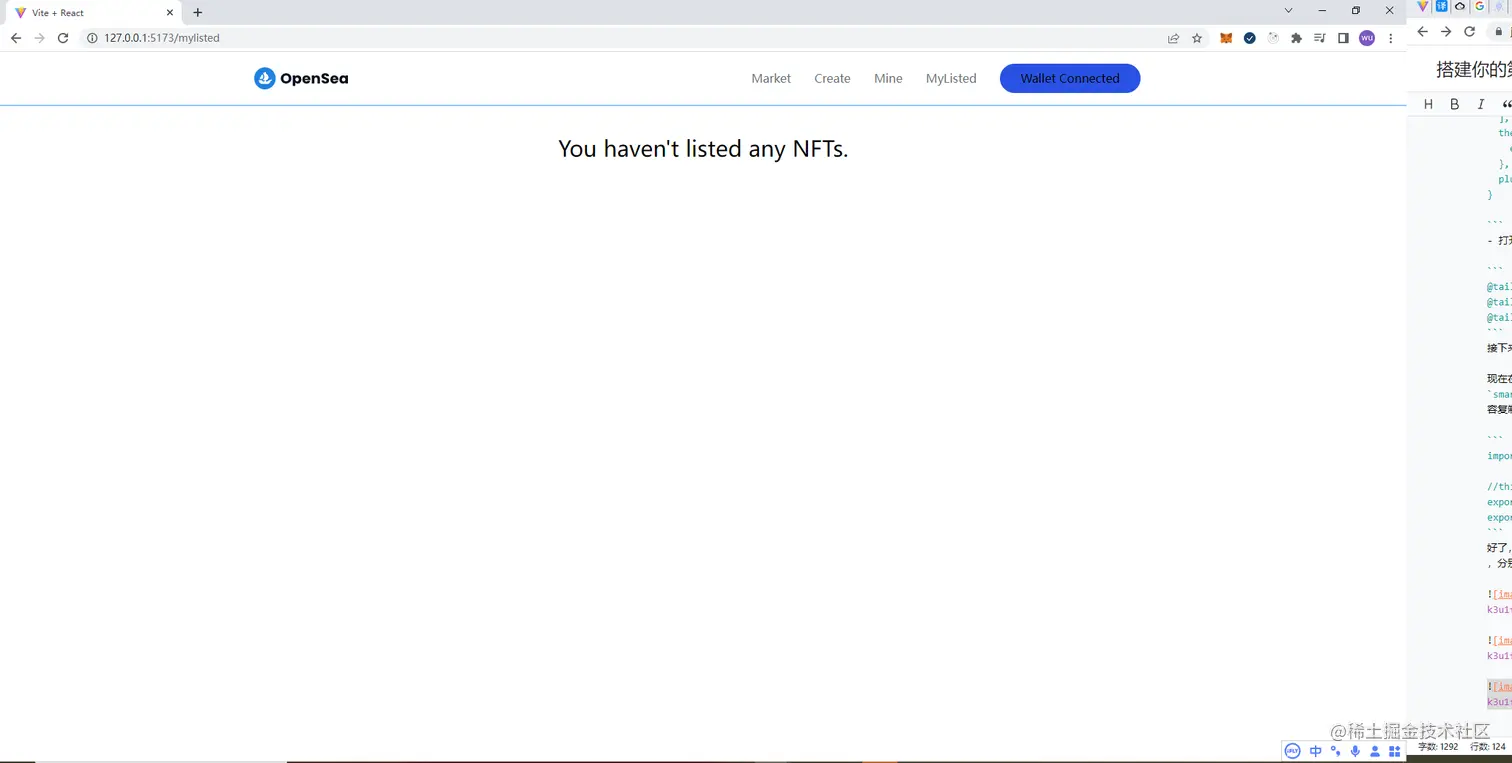View site information icon in address bar
Screen dimensions: 1512x763
(92, 38)
